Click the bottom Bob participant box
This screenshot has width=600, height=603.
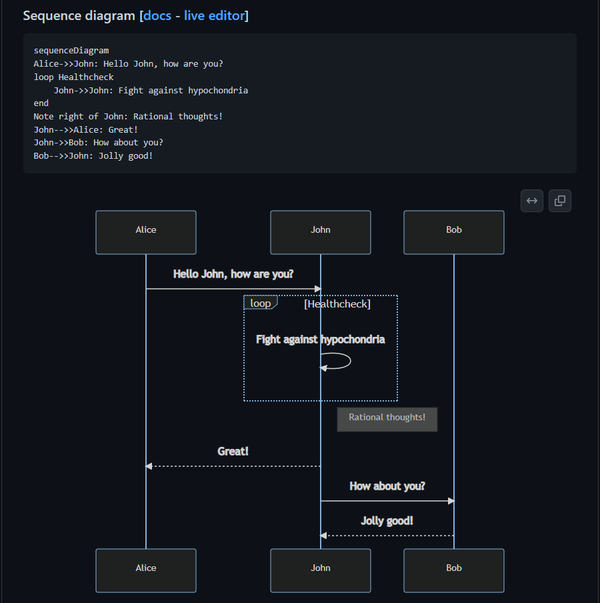(x=454, y=569)
